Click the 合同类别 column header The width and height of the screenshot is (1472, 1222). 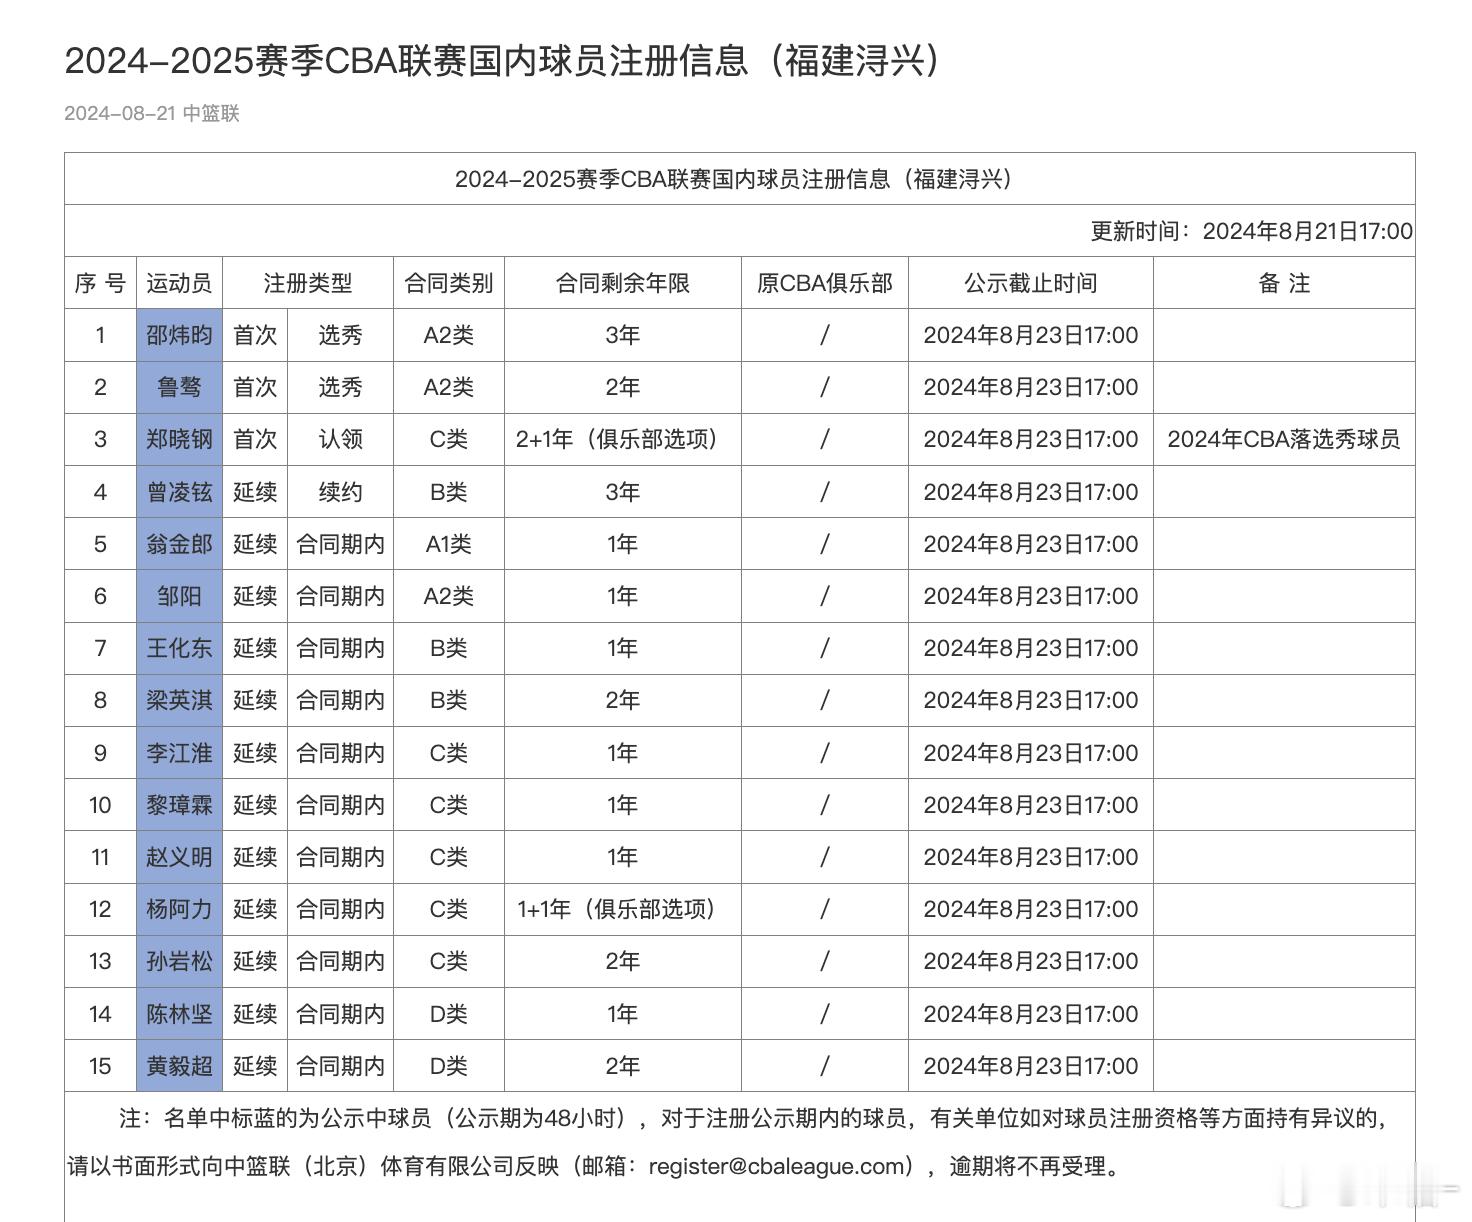pyautogui.click(x=447, y=283)
